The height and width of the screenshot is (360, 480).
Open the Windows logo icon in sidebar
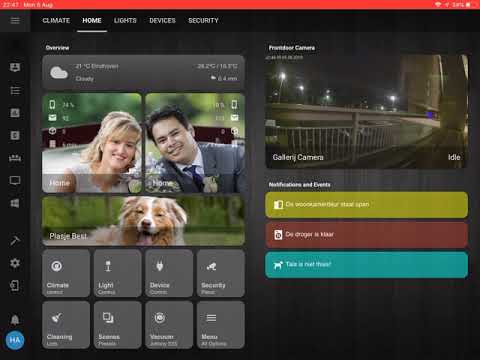(x=15, y=203)
